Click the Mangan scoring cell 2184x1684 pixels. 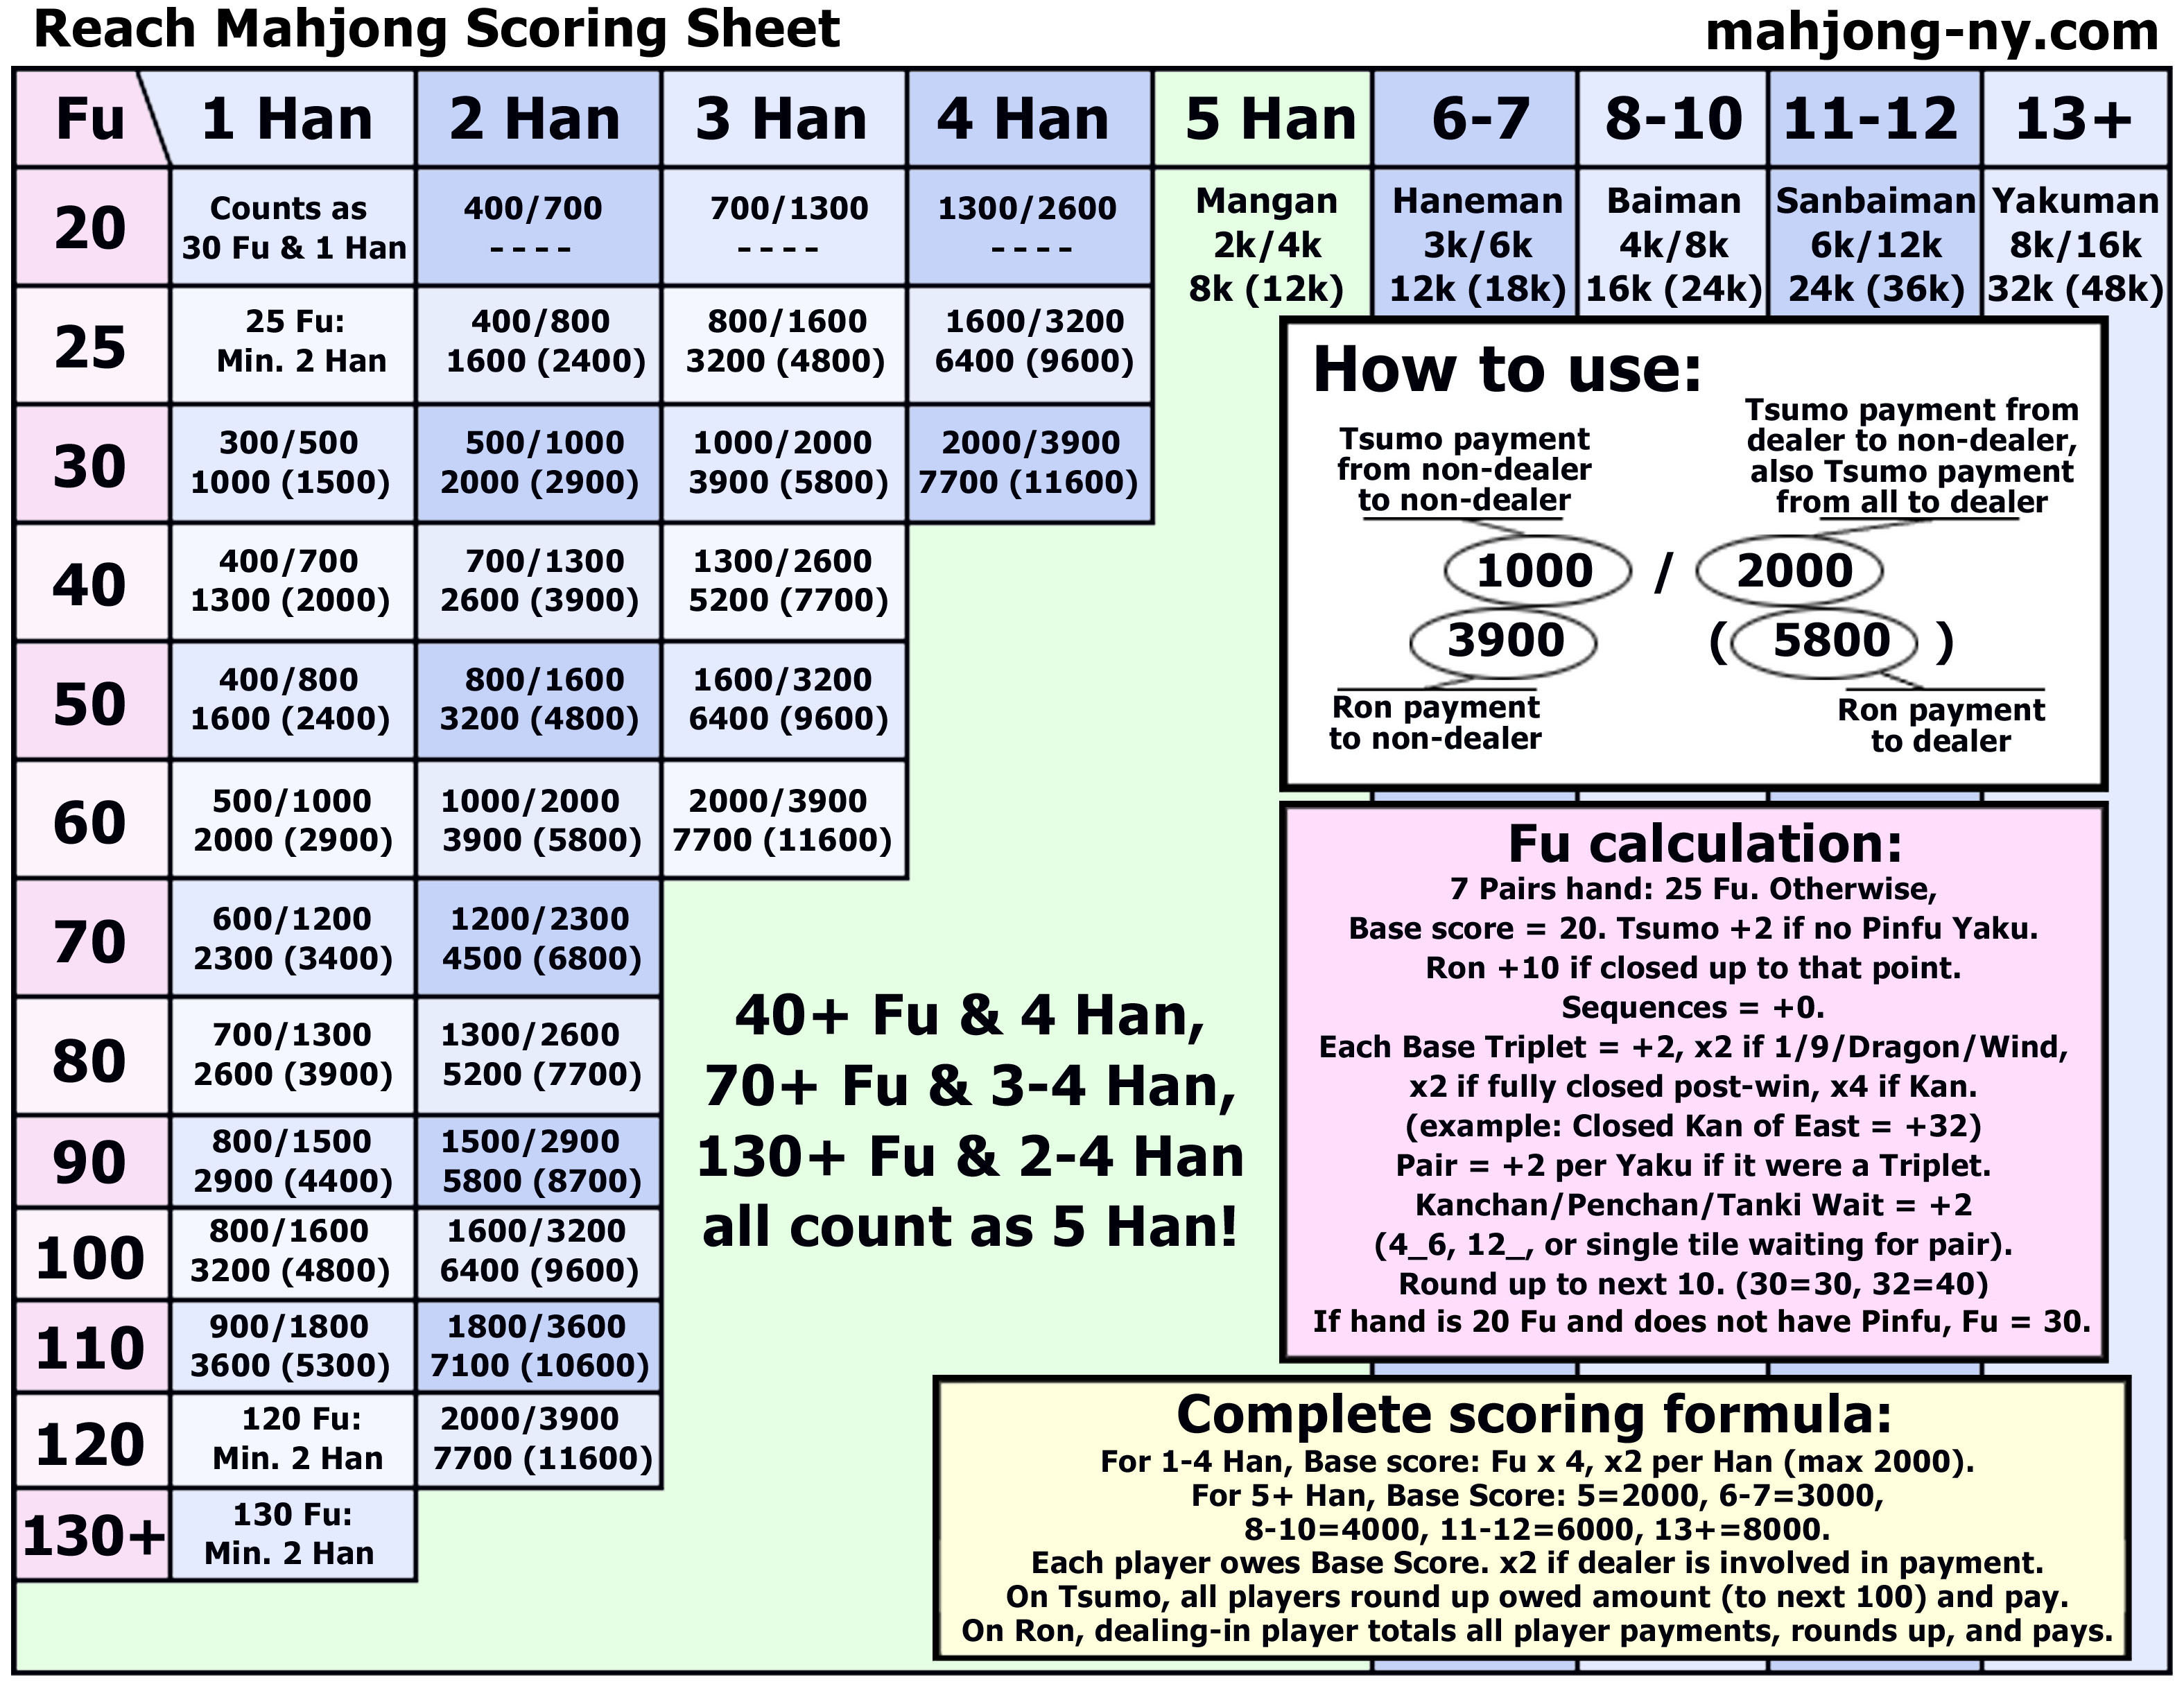coord(1238,248)
